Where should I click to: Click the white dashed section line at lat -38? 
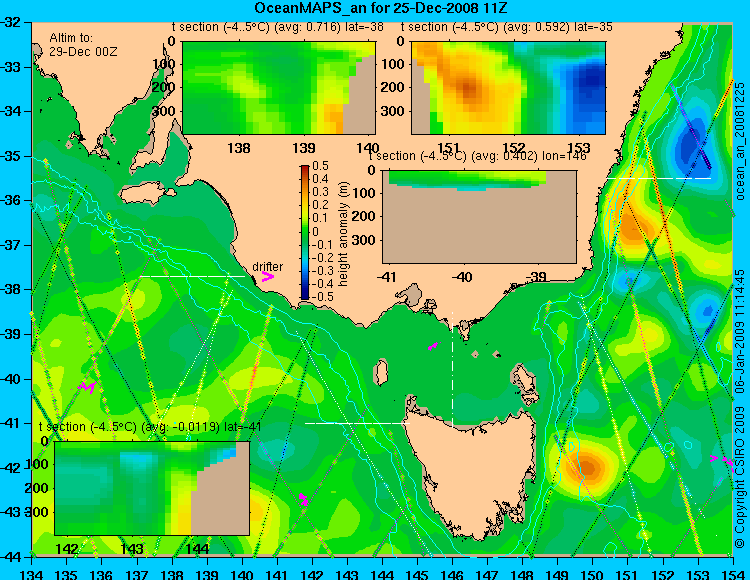(191, 276)
